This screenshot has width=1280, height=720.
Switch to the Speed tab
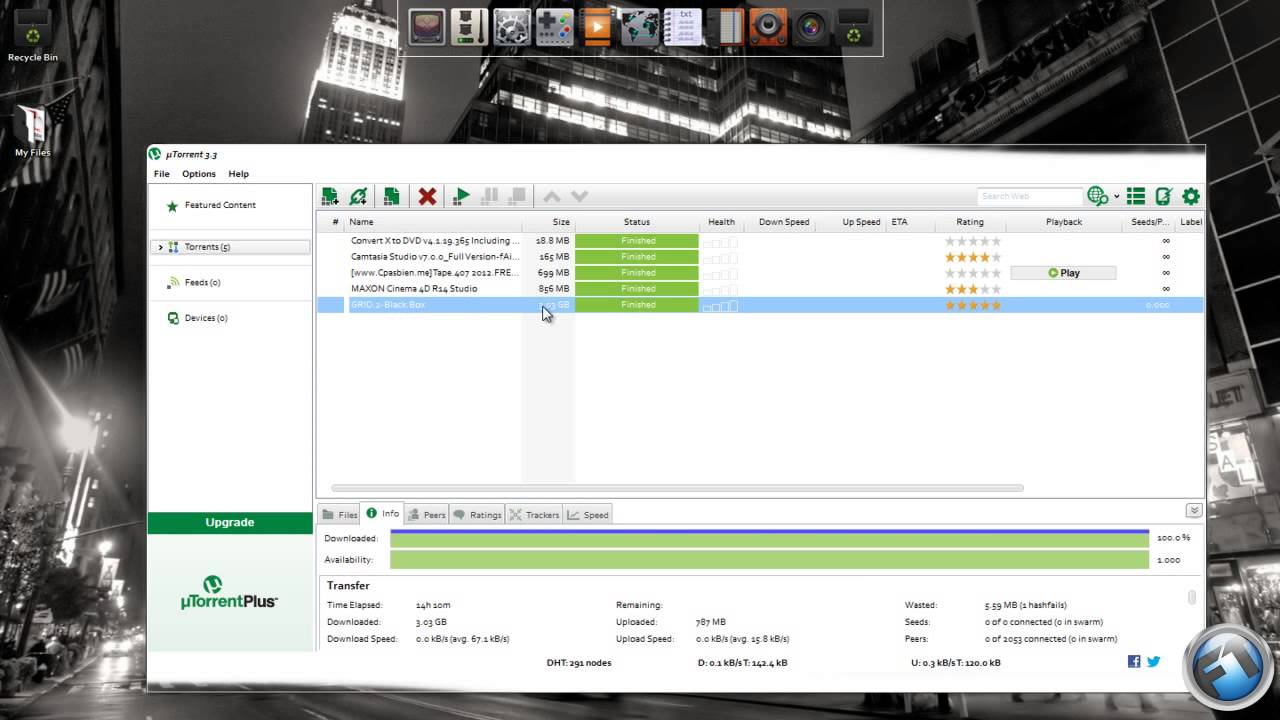[x=588, y=515]
